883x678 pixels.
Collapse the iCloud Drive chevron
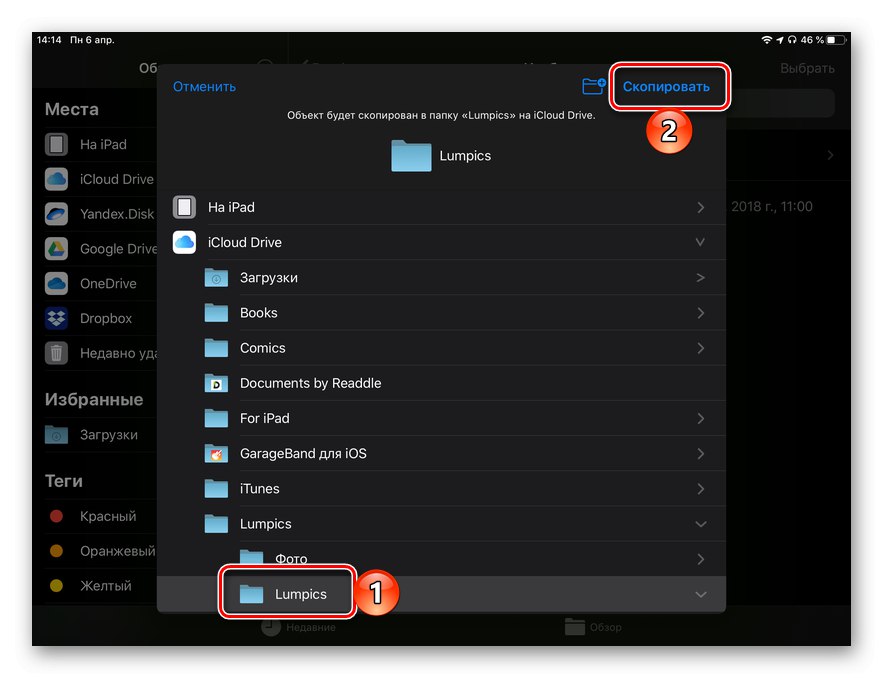[x=700, y=242]
